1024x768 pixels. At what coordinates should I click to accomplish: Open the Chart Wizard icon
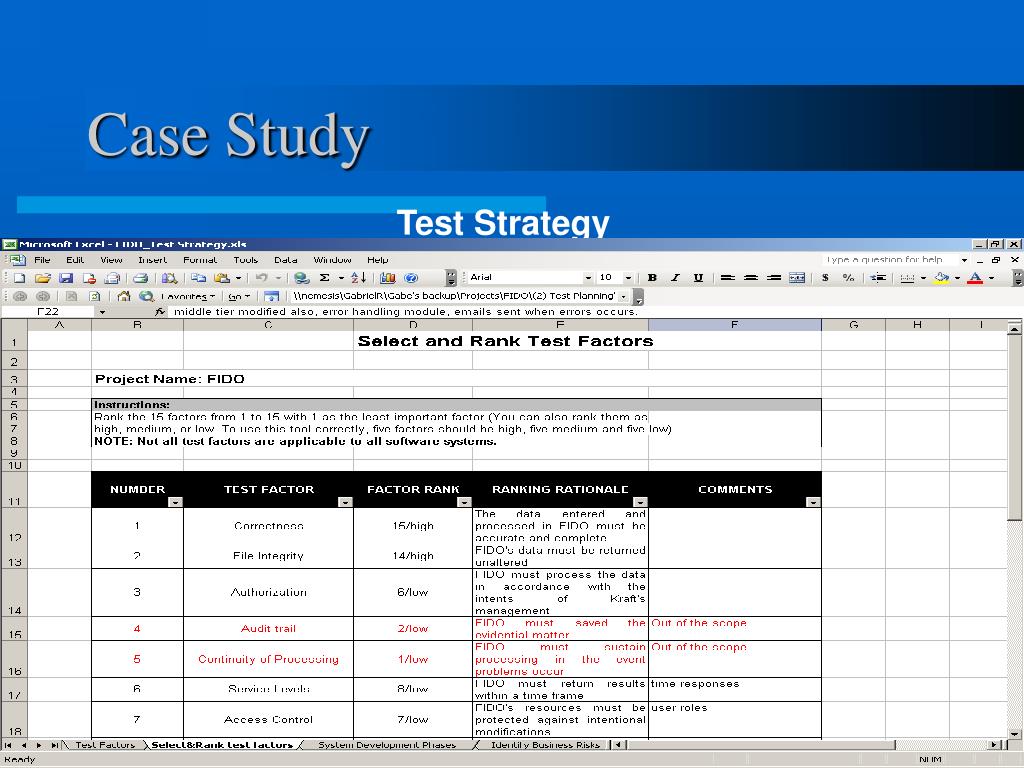click(x=387, y=278)
